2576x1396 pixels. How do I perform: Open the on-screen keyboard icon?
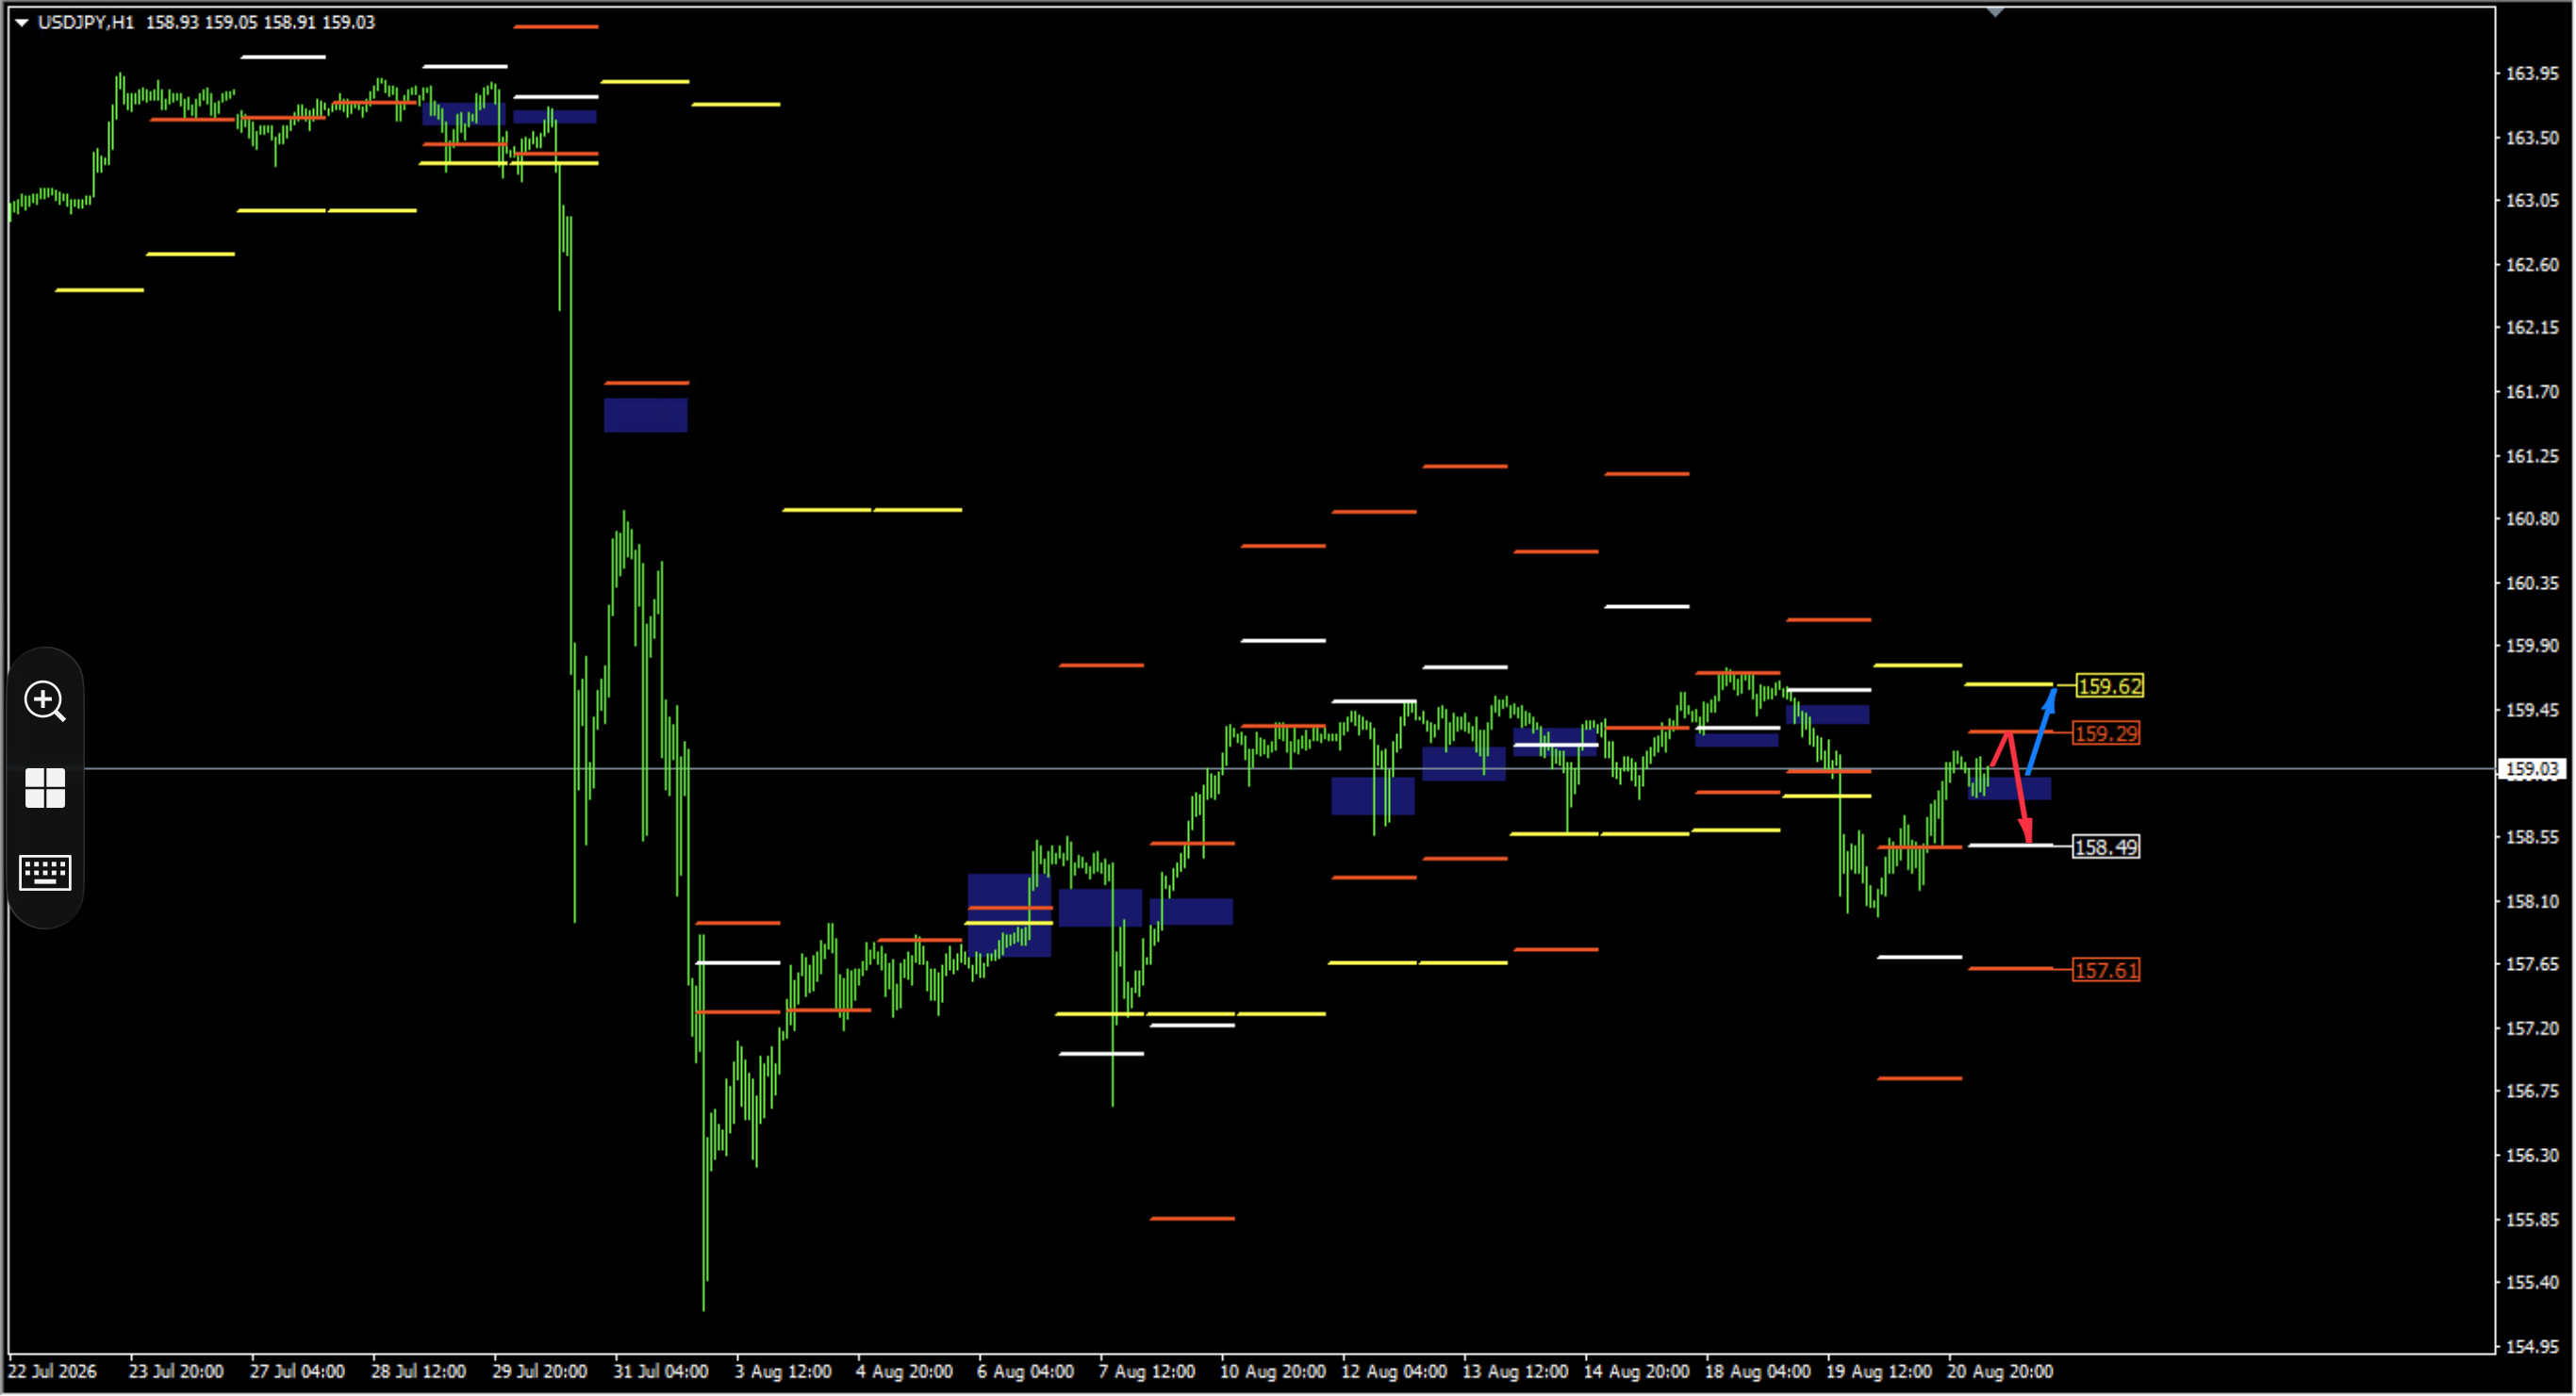(x=45, y=873)
